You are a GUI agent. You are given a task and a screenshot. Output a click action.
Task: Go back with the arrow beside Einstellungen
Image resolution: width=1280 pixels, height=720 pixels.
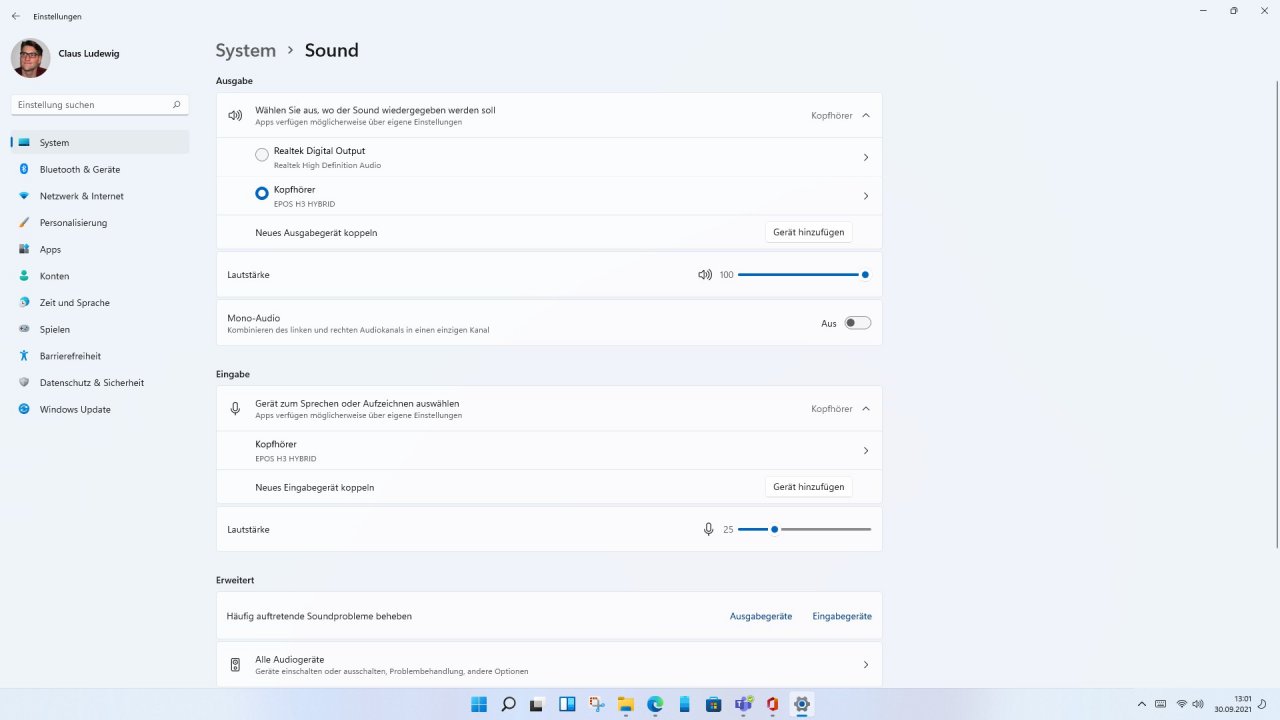pos(15,16)
